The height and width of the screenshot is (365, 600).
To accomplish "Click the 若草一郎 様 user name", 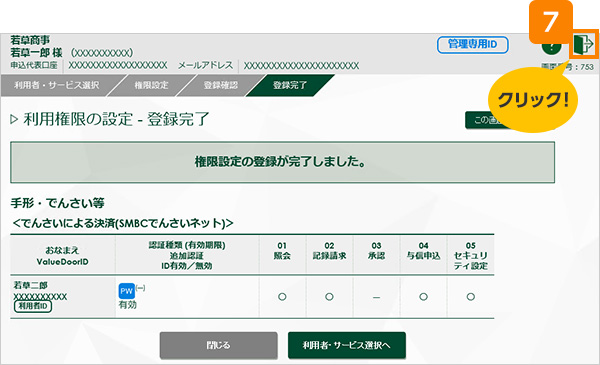I will pyautogui.click(x=36, y=52).
